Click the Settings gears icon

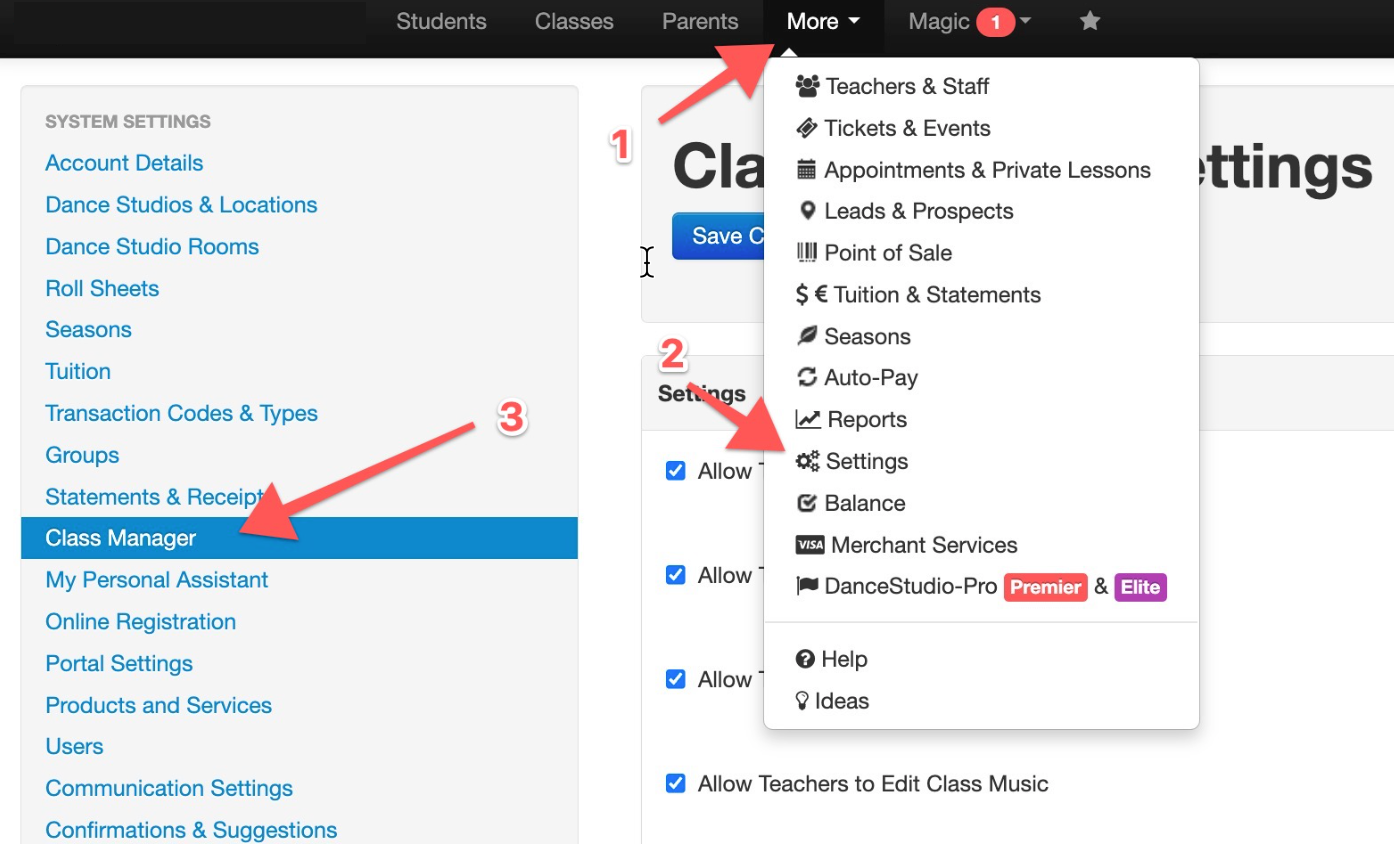(x=807, y=461)
